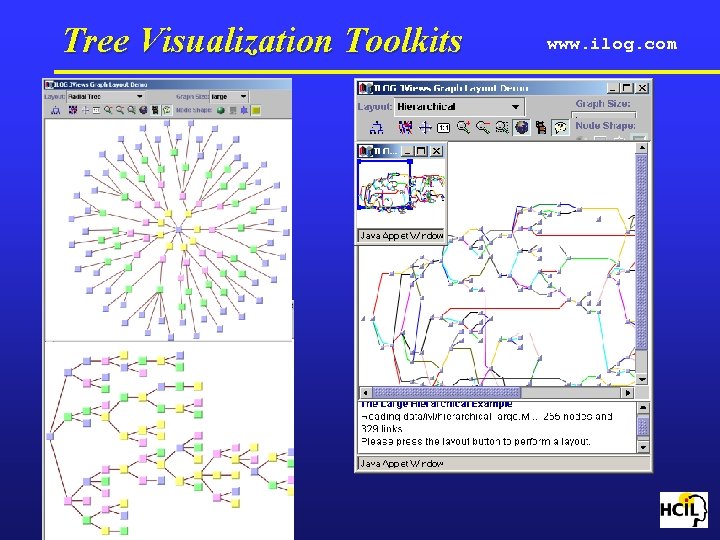Click the message log scrollbar thumb
The width and height of the screenshot is (720, 540).
643,427
